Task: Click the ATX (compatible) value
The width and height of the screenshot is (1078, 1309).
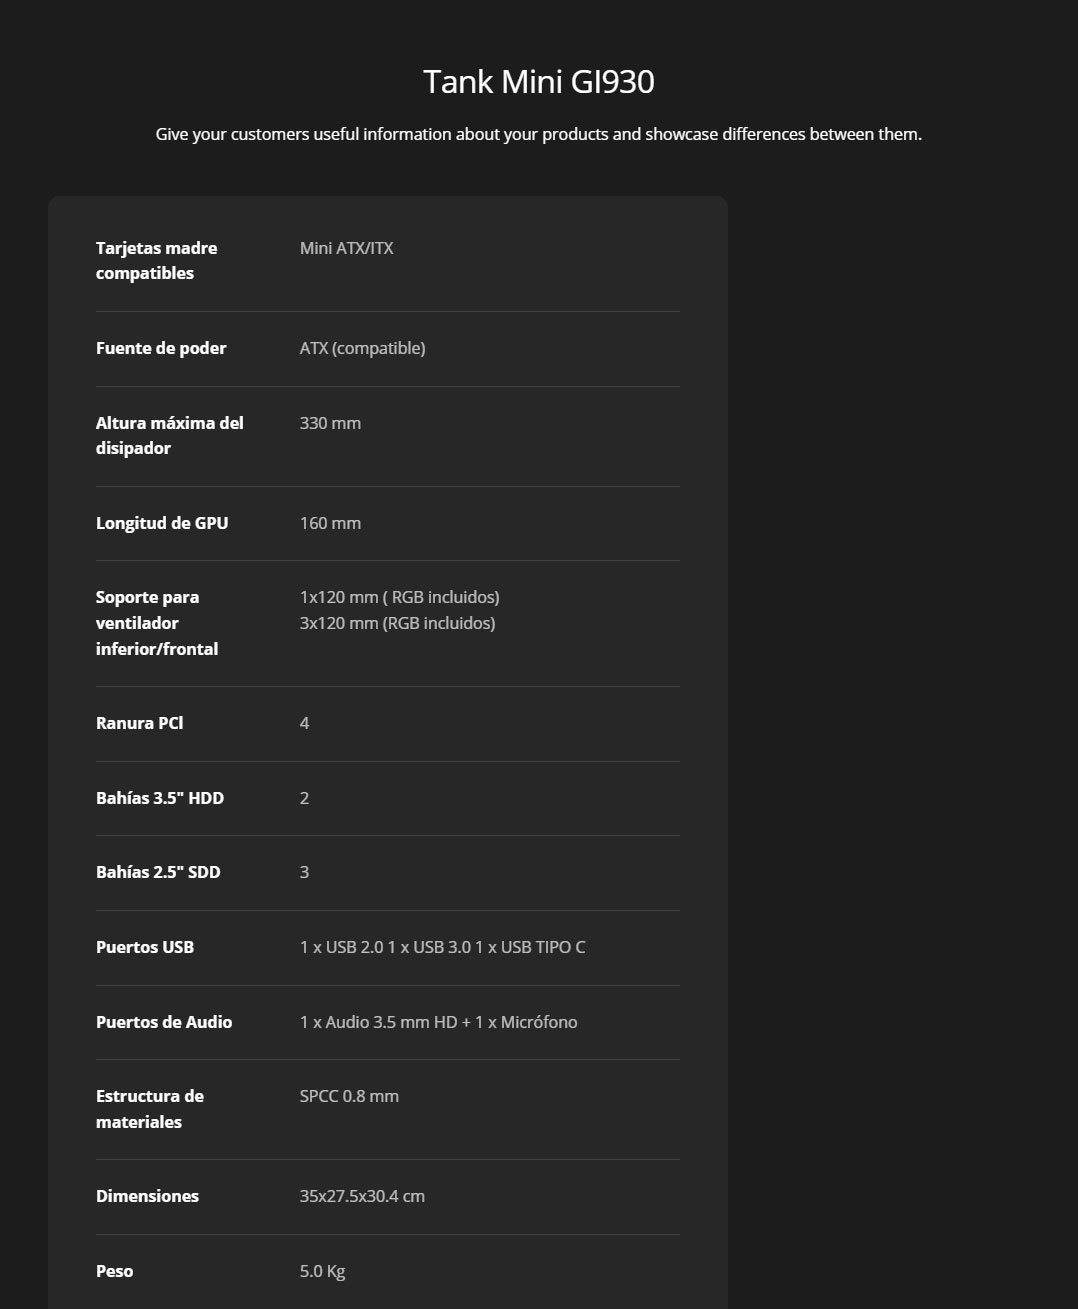Action: [x=362, y=348]
